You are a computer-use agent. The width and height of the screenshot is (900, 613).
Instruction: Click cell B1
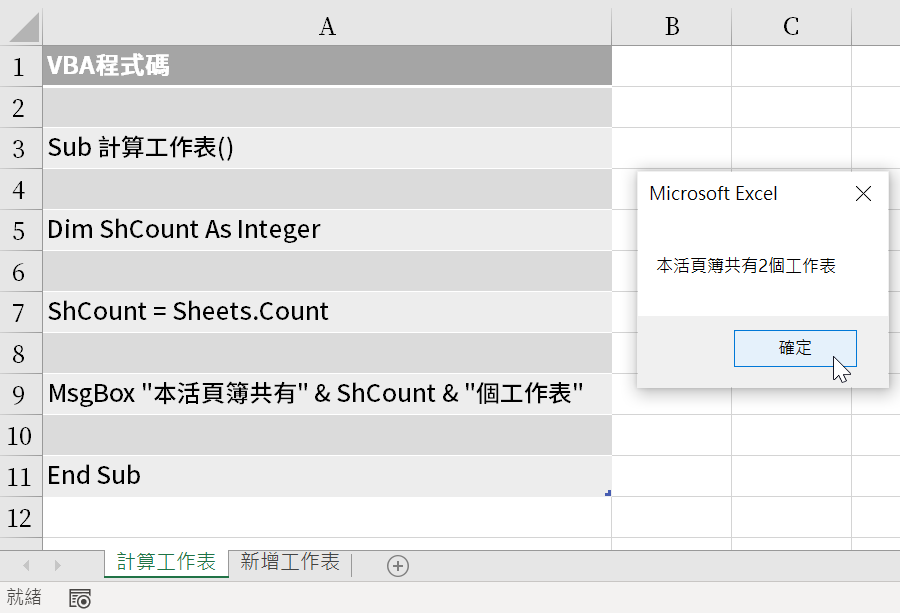click(x=672, y=66)
